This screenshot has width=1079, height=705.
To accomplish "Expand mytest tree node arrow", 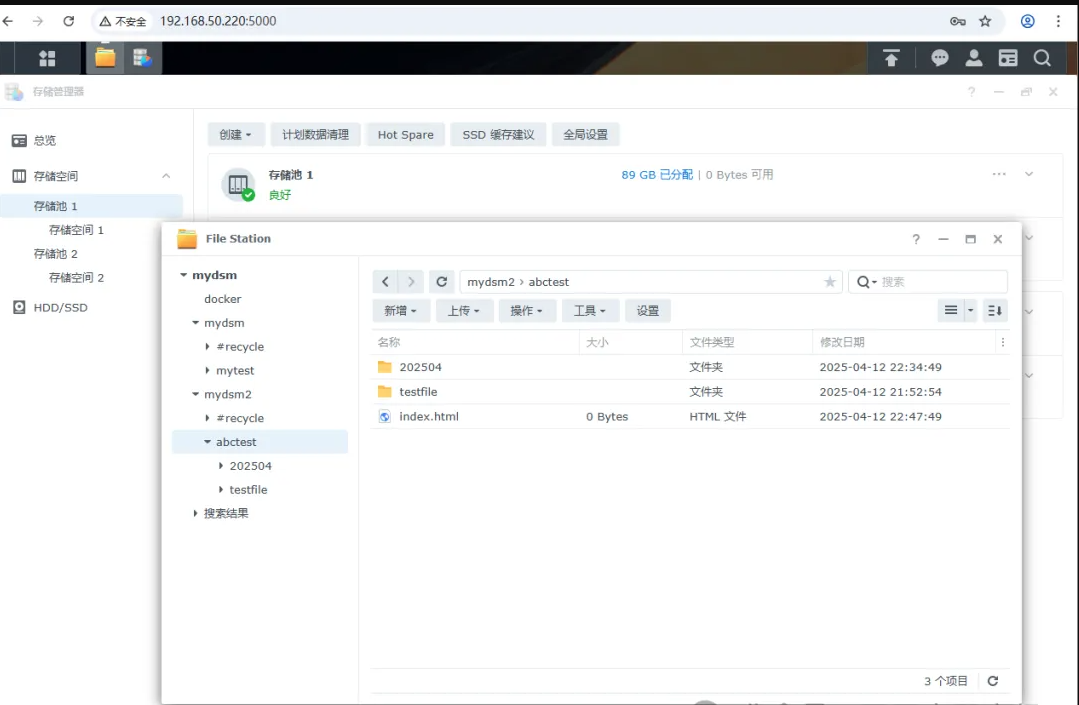I will 207,370.
